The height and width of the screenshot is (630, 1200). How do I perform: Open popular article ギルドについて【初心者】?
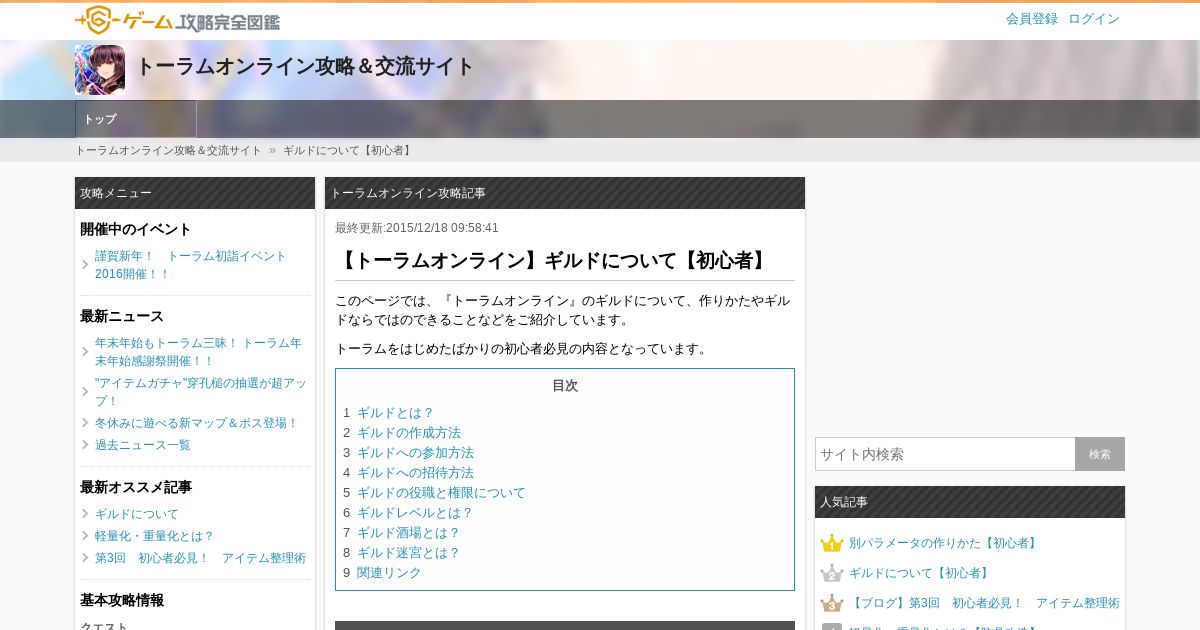point(920,573)
